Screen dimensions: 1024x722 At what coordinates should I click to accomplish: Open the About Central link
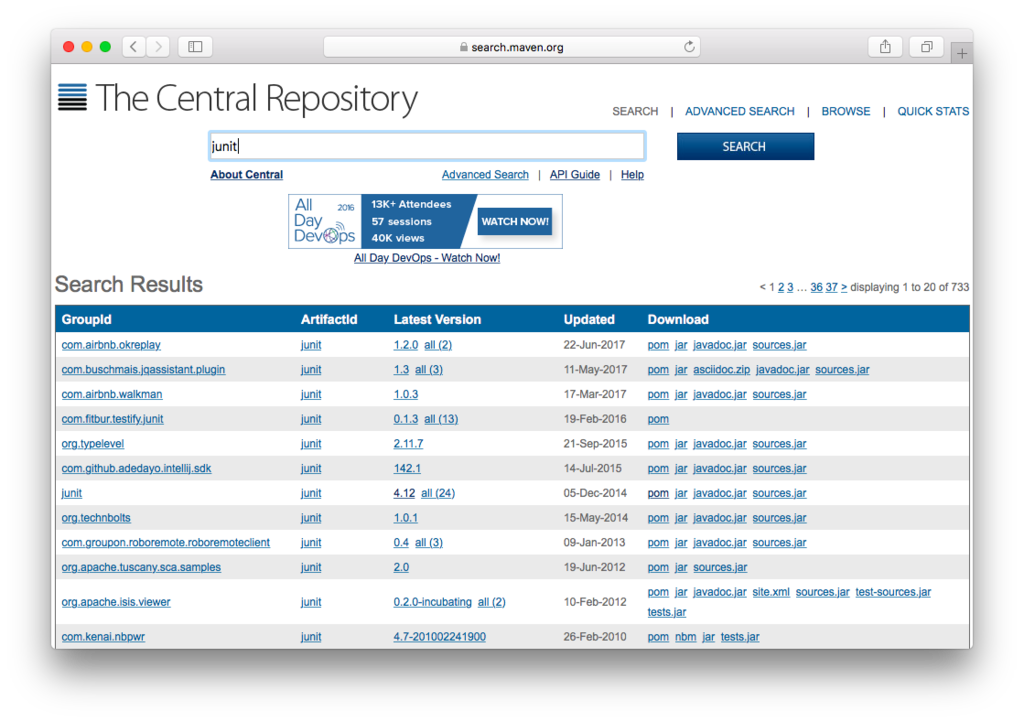click(246, 174)
